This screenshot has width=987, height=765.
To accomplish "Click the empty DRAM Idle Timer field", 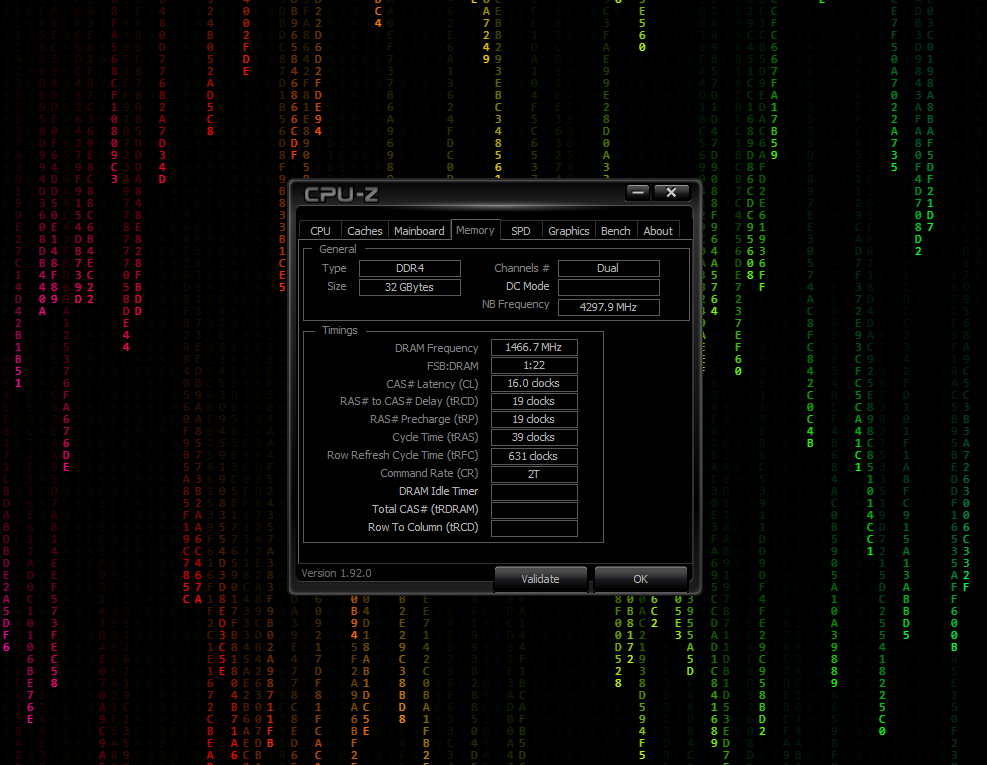I will pos(534,492).
